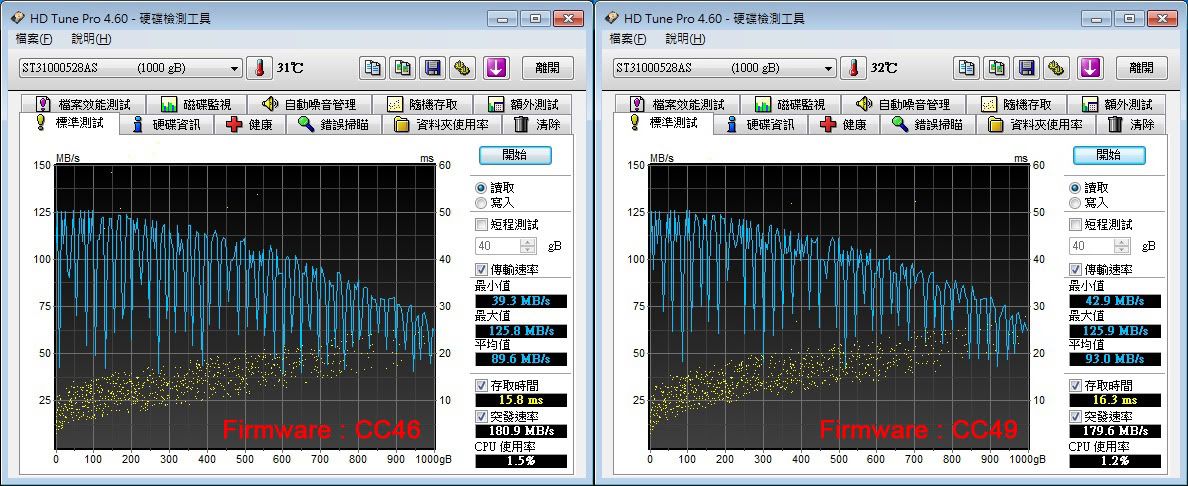Viewport: 1188px width, 486px height.
Task: Switch to 錯誤掃瞄 tab in left window
Action: 333,124
